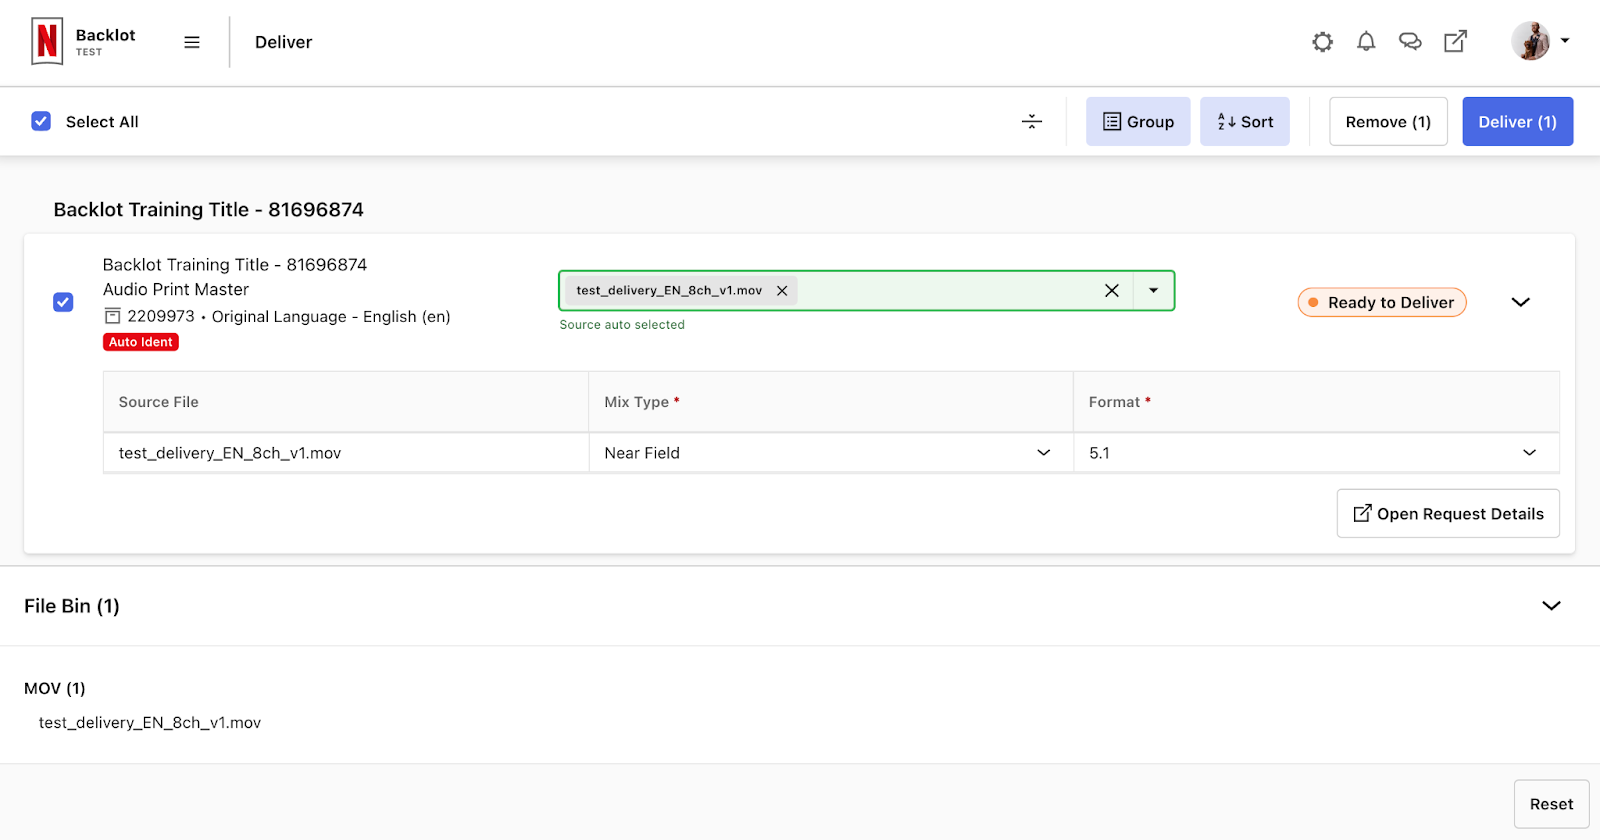Image resolution: width=1600 pixels, height=840 pixels.
Task: Click Open Request Details button
Action: coord(1447,514)
